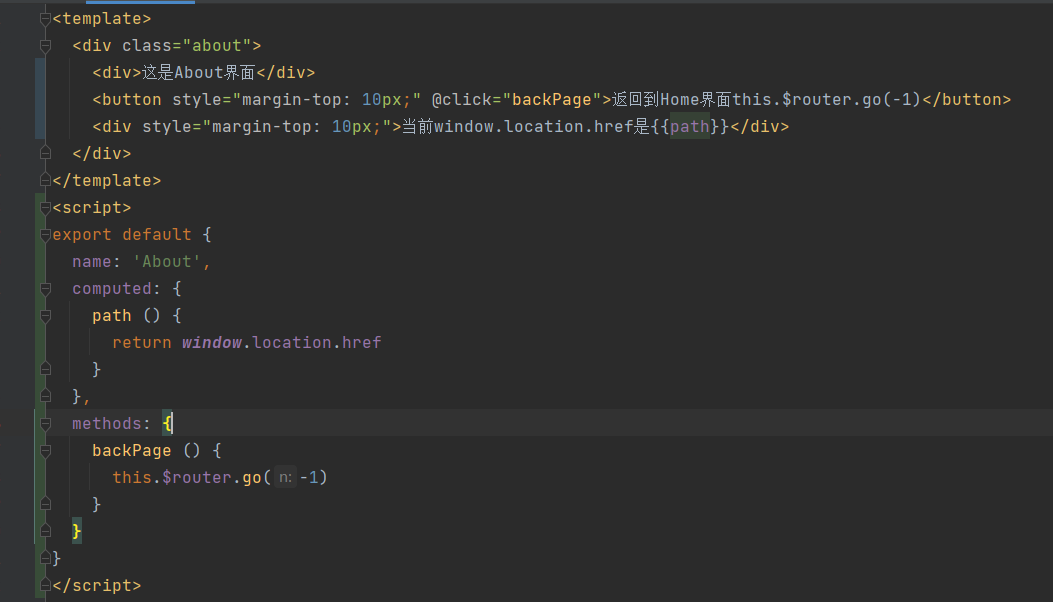Screen dimensions: 1053x602
Task: Click the text "这是About界面"
Action: (x=199, y=73)
